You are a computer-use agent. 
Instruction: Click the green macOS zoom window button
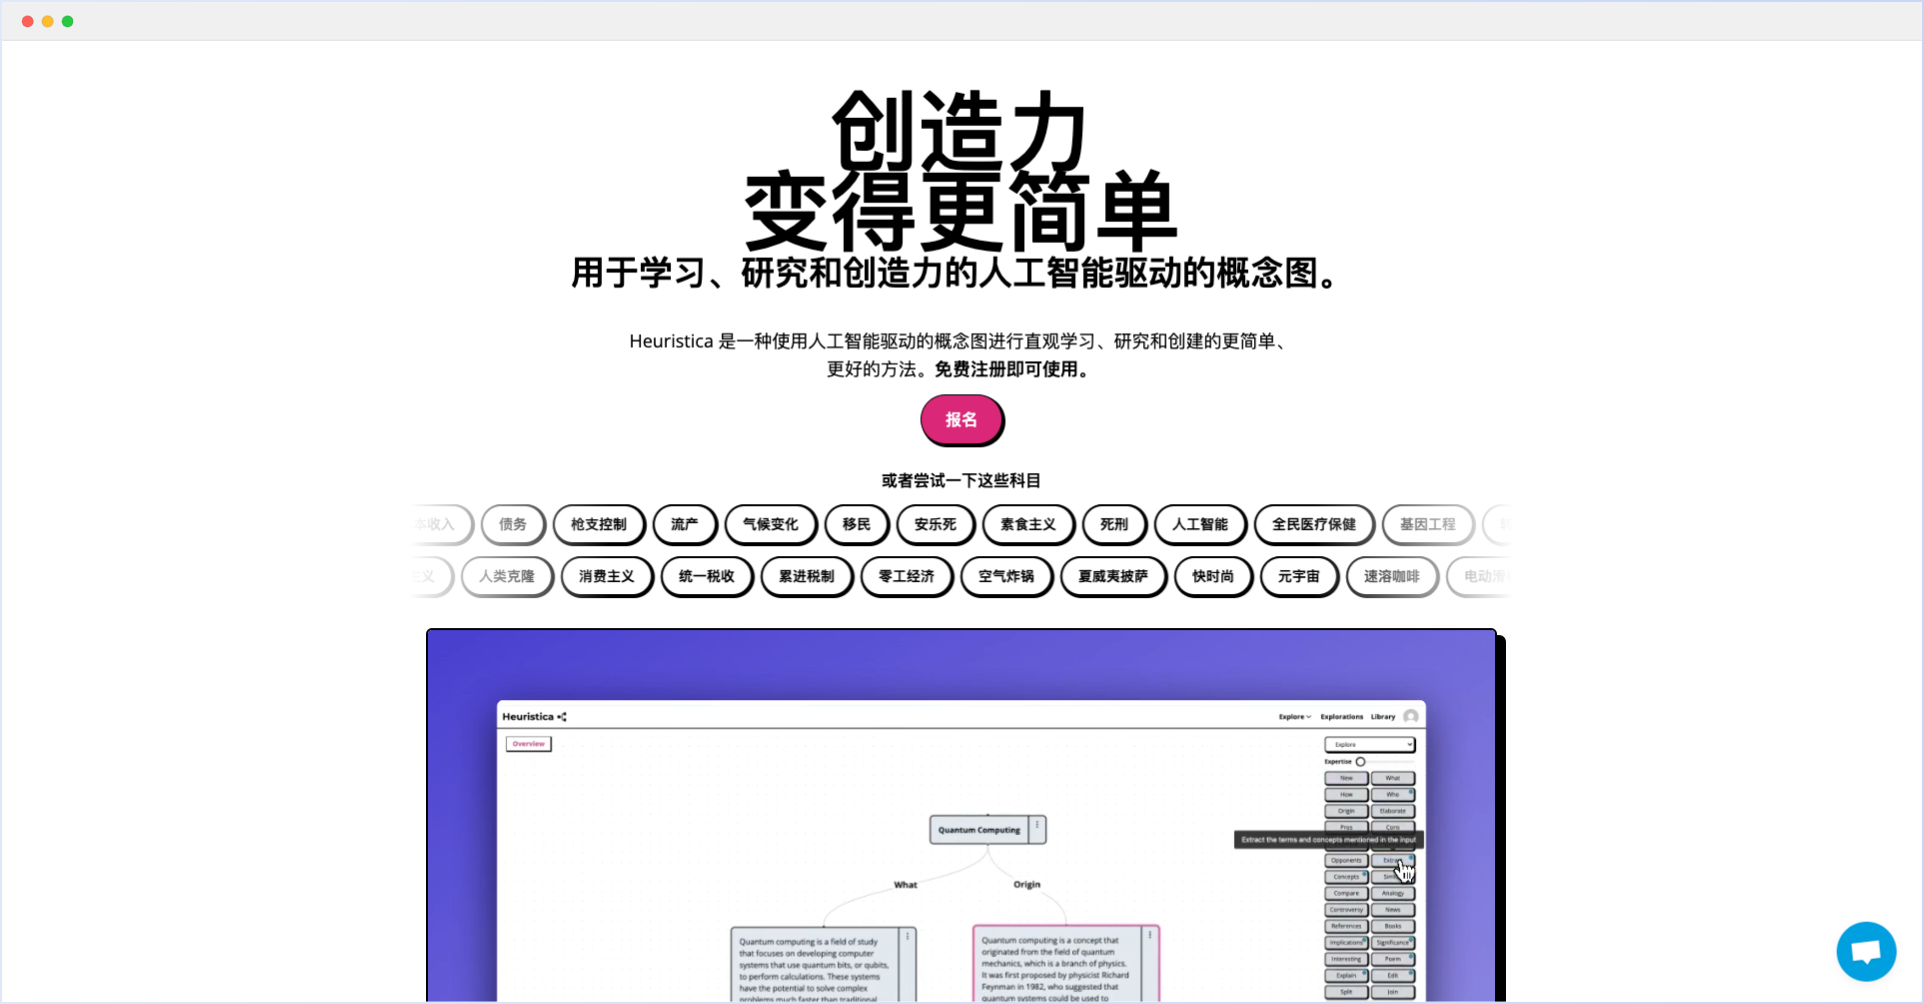68,21
